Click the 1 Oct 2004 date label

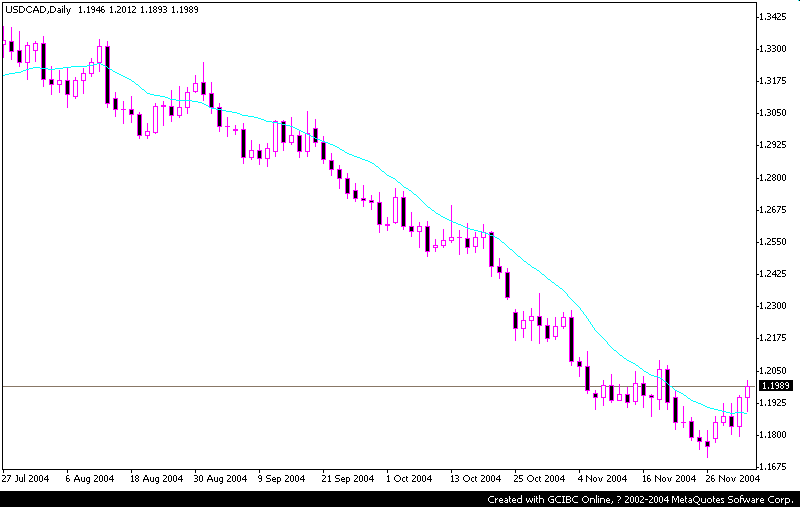(409, 479)
